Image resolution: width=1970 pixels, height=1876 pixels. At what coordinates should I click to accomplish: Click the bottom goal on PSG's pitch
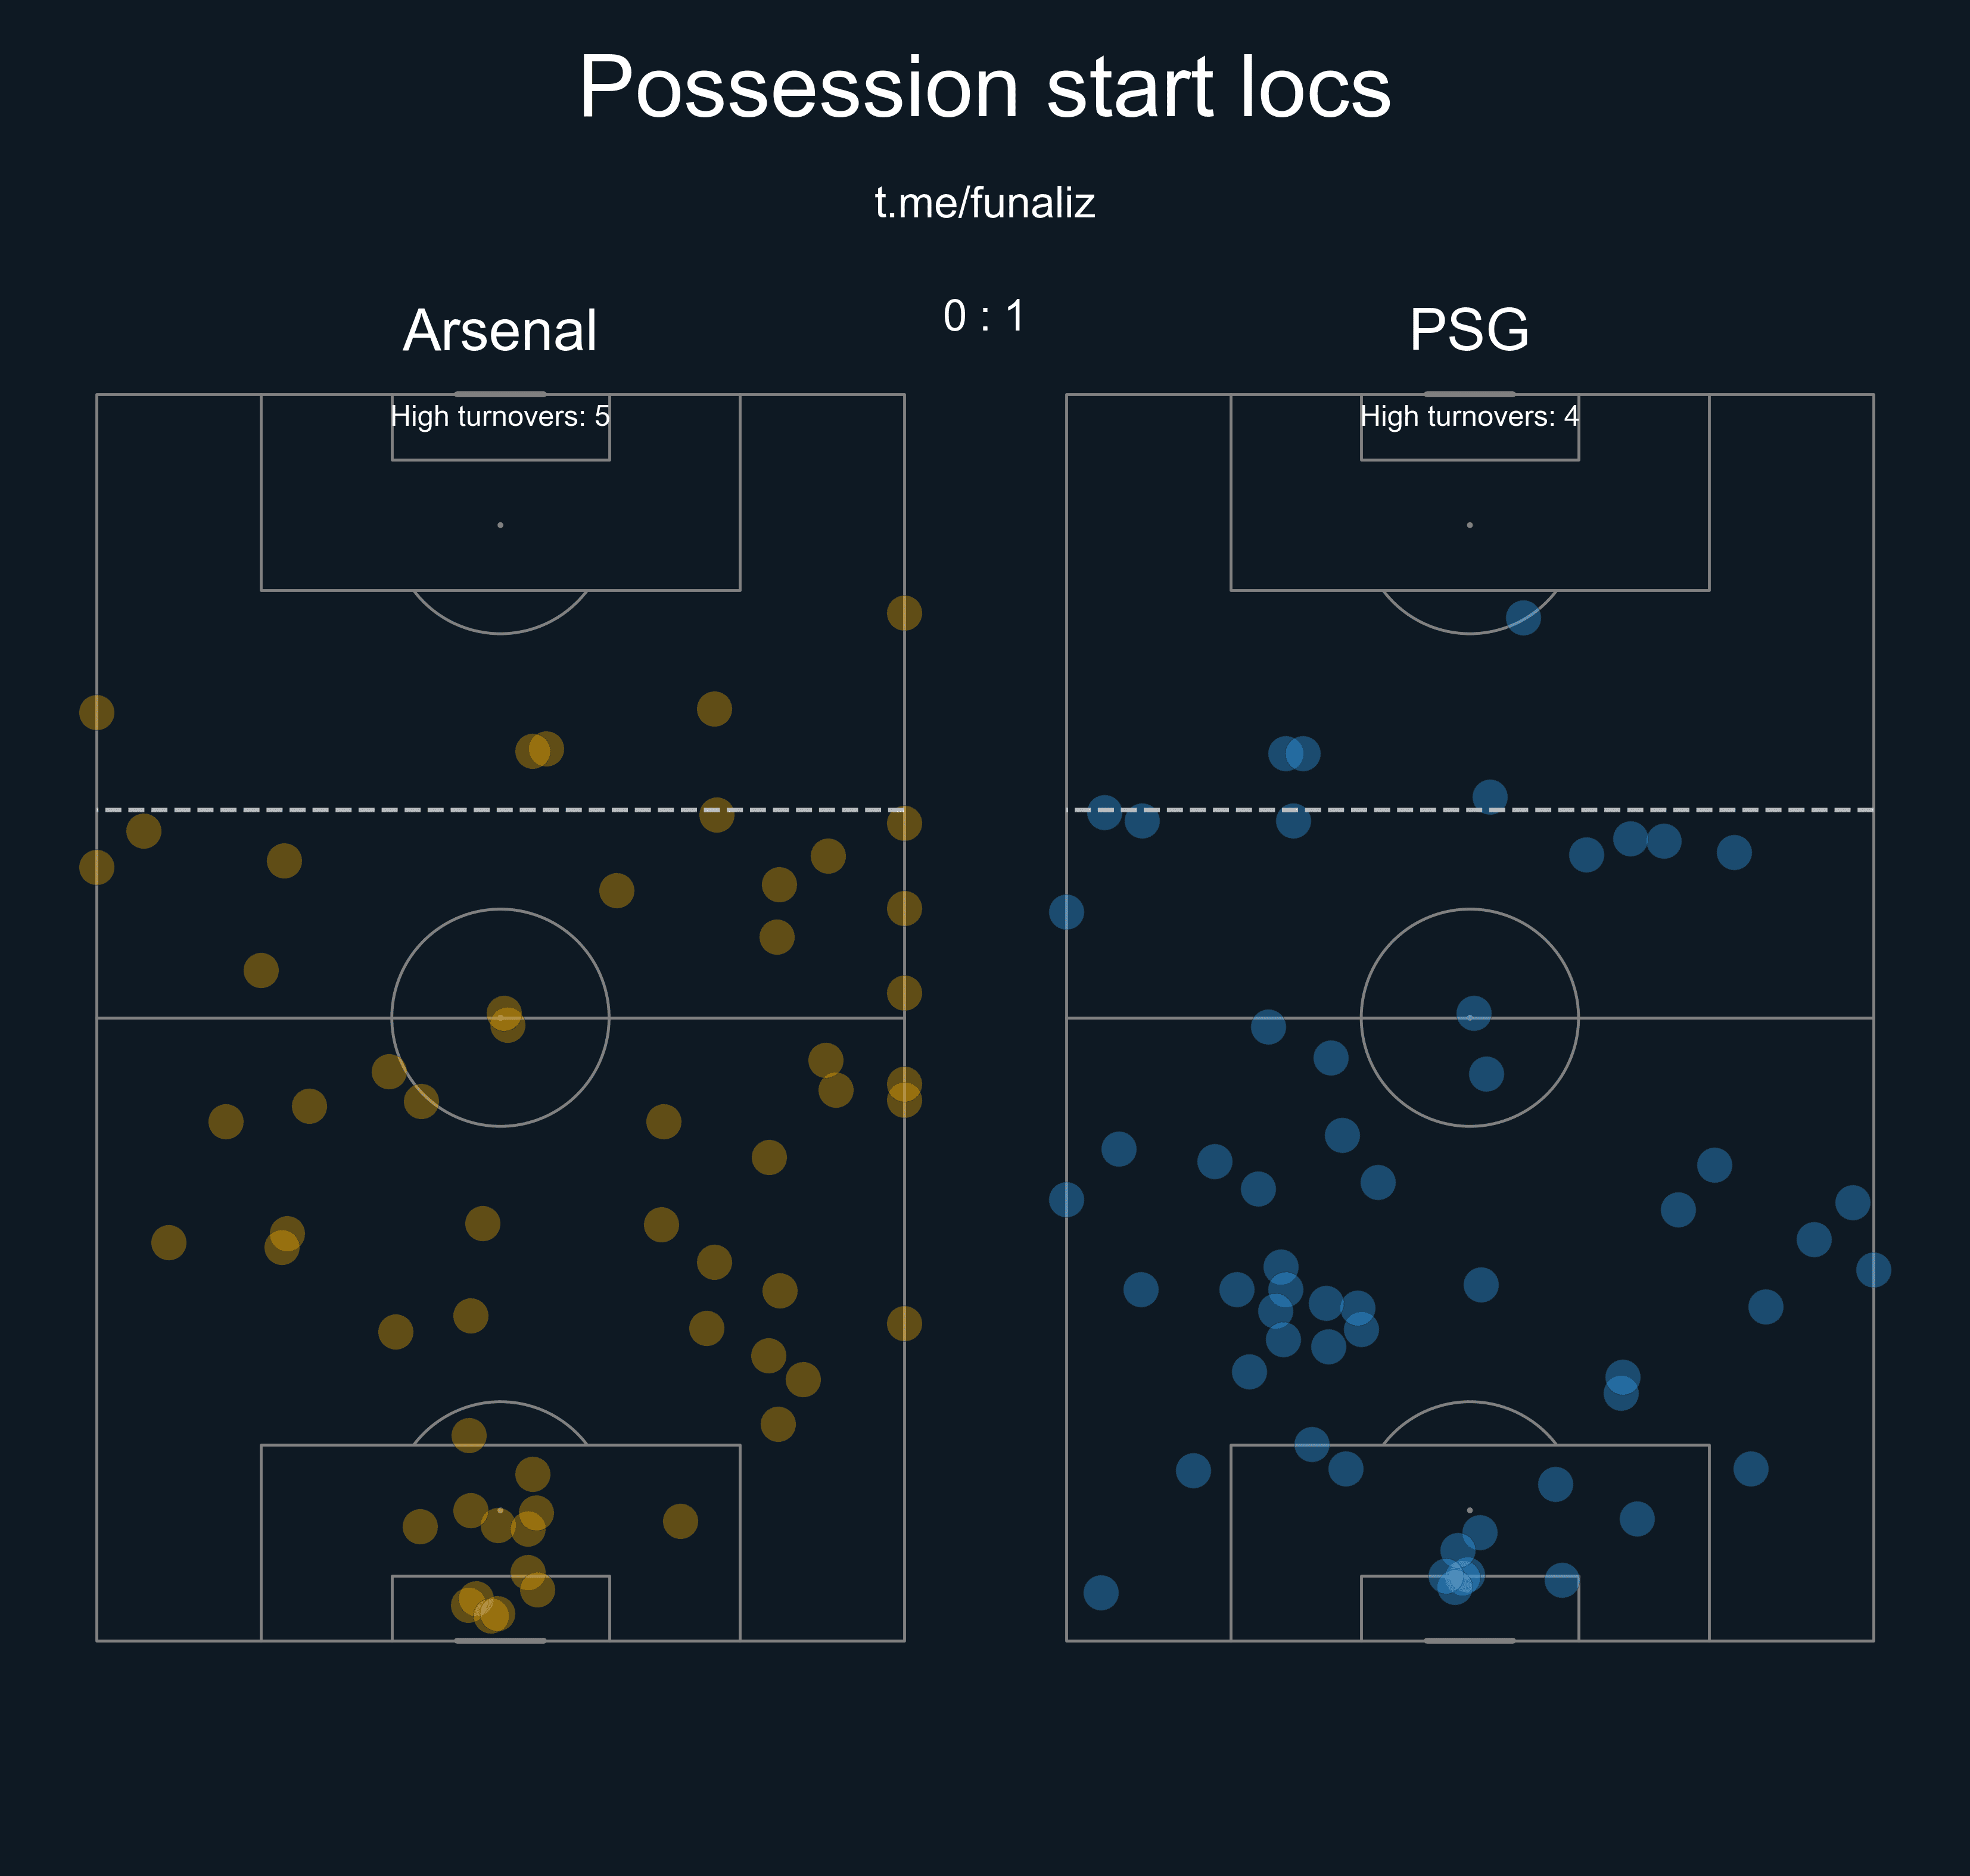(1469, 1641)
